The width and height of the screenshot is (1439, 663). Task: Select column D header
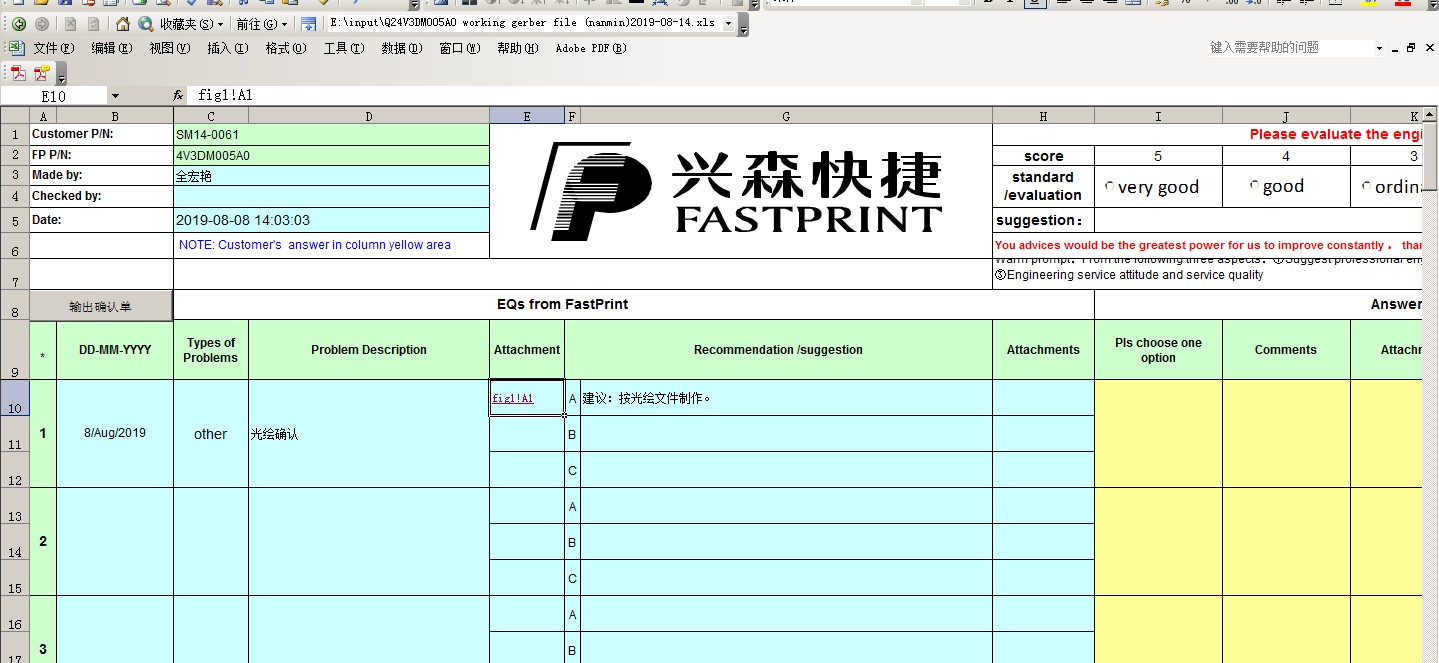369,116
